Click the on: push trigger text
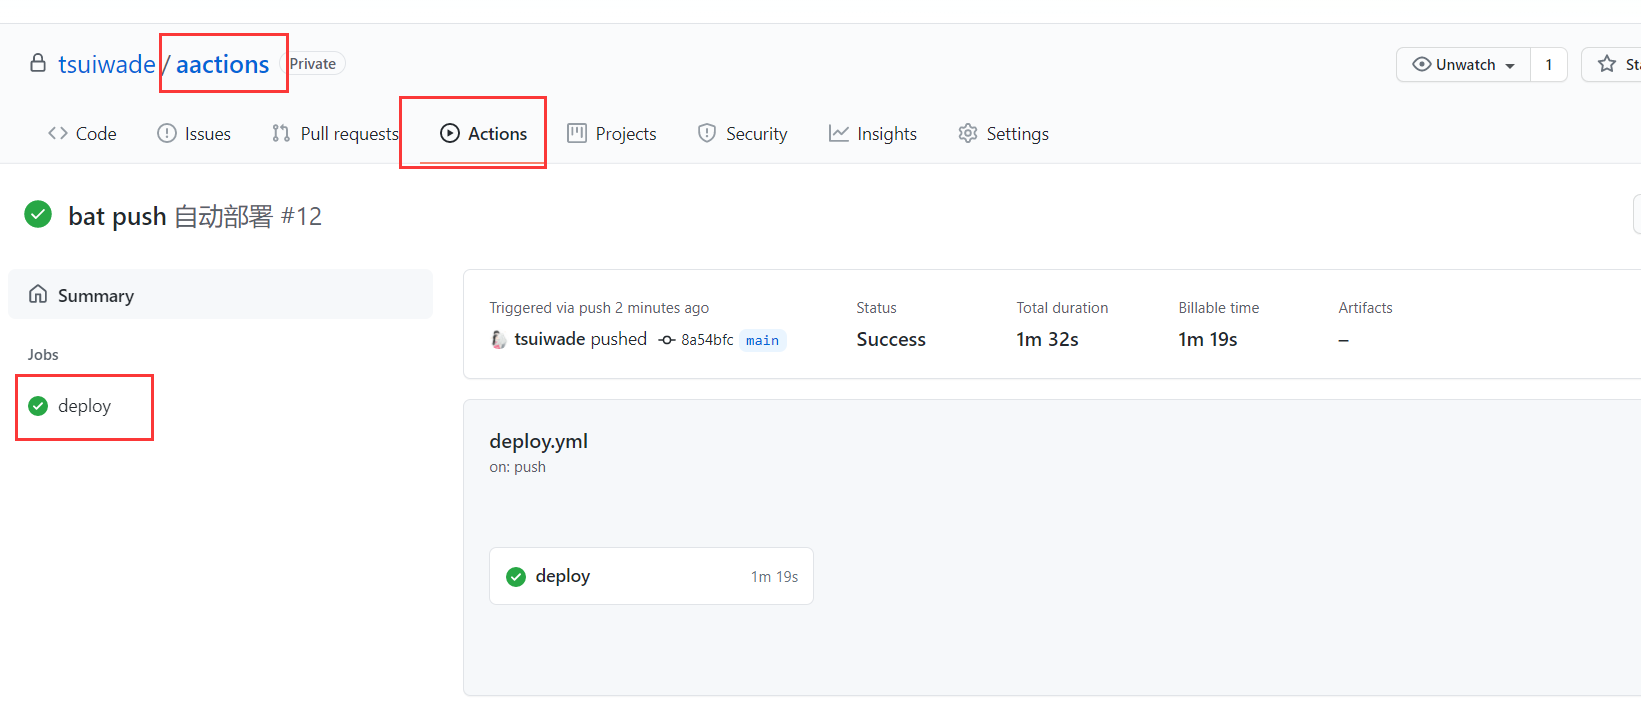The image size is (1641, 711). (517, 467)
